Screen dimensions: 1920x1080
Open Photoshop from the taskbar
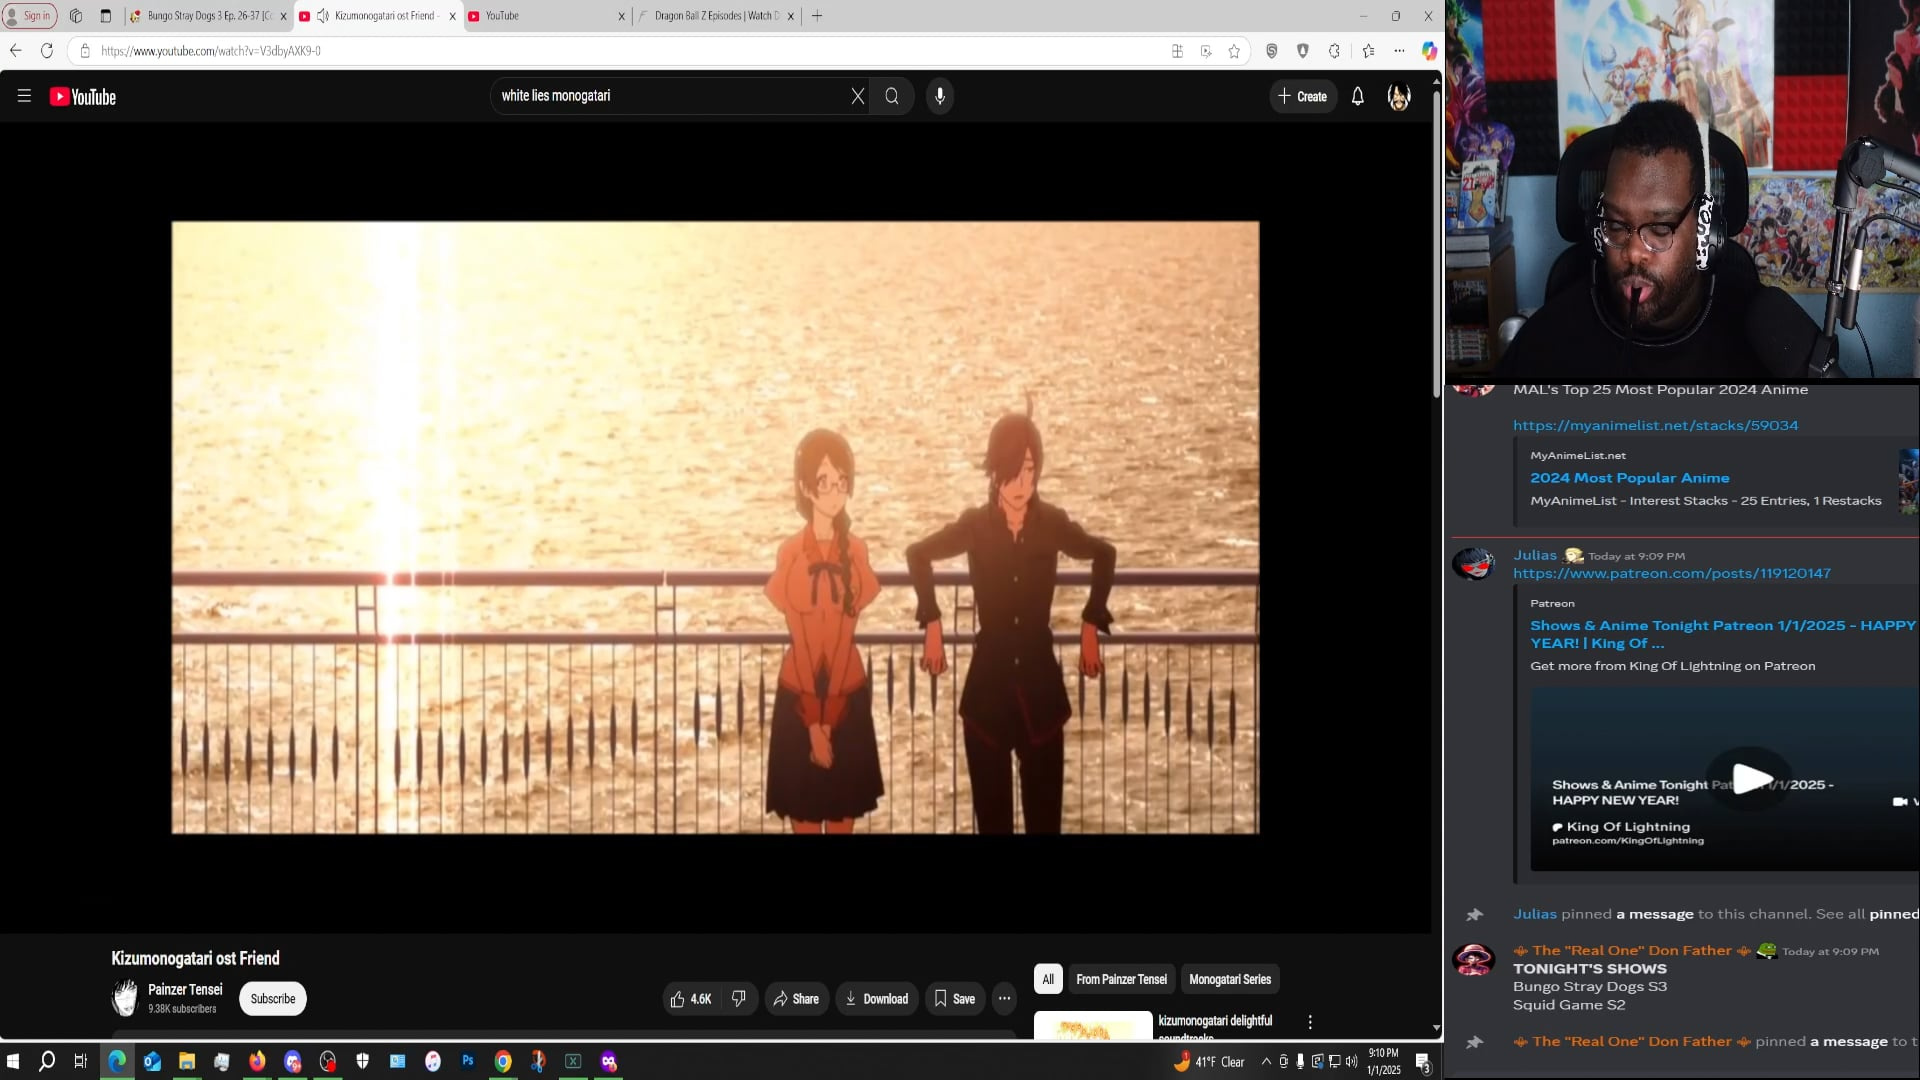pos(468,1061)
